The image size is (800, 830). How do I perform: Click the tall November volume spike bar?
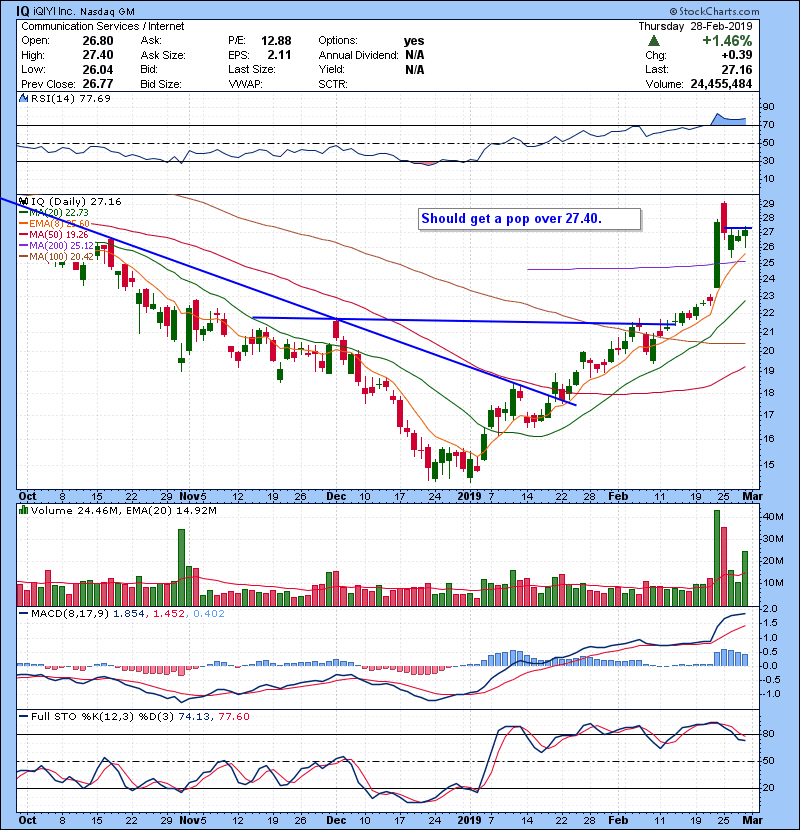182,567
